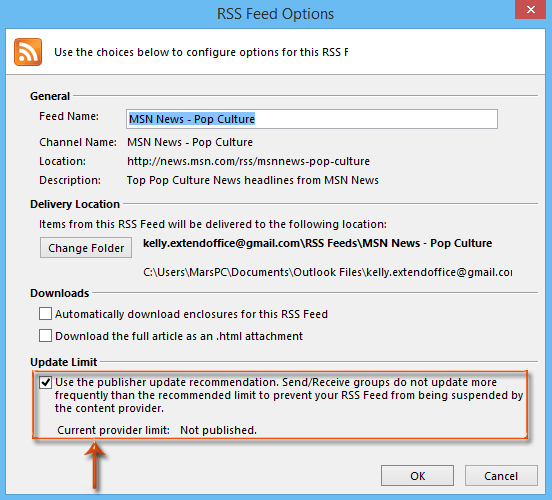Click the Delivery Location section heading

pyautogui.click(x=75, y=204)
